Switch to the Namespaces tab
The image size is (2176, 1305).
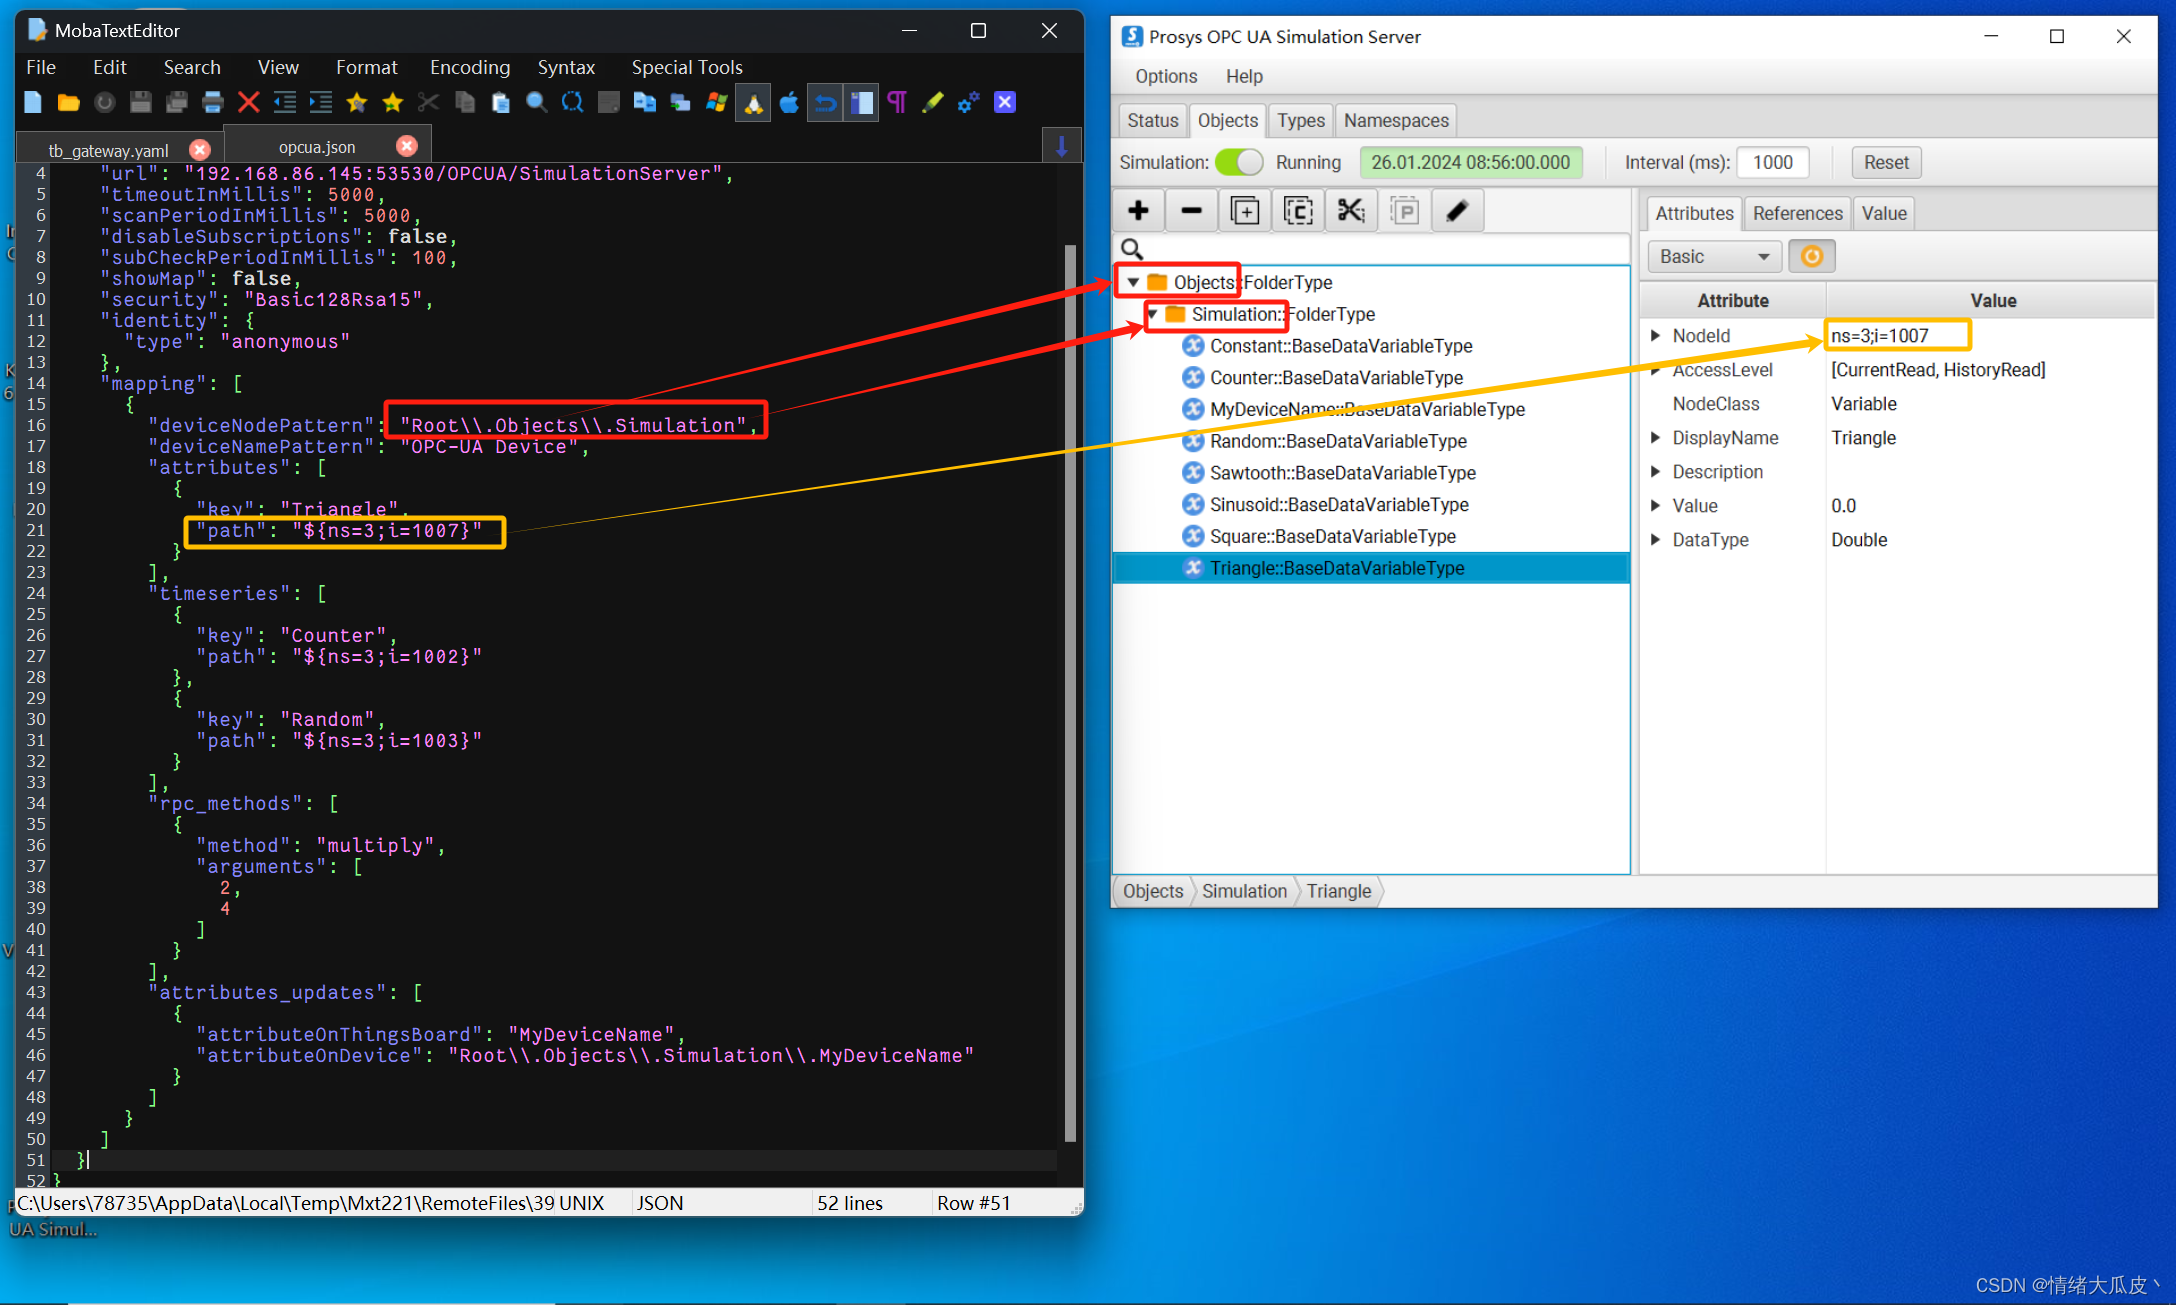pyautogui.click(x=1395, y=120)
